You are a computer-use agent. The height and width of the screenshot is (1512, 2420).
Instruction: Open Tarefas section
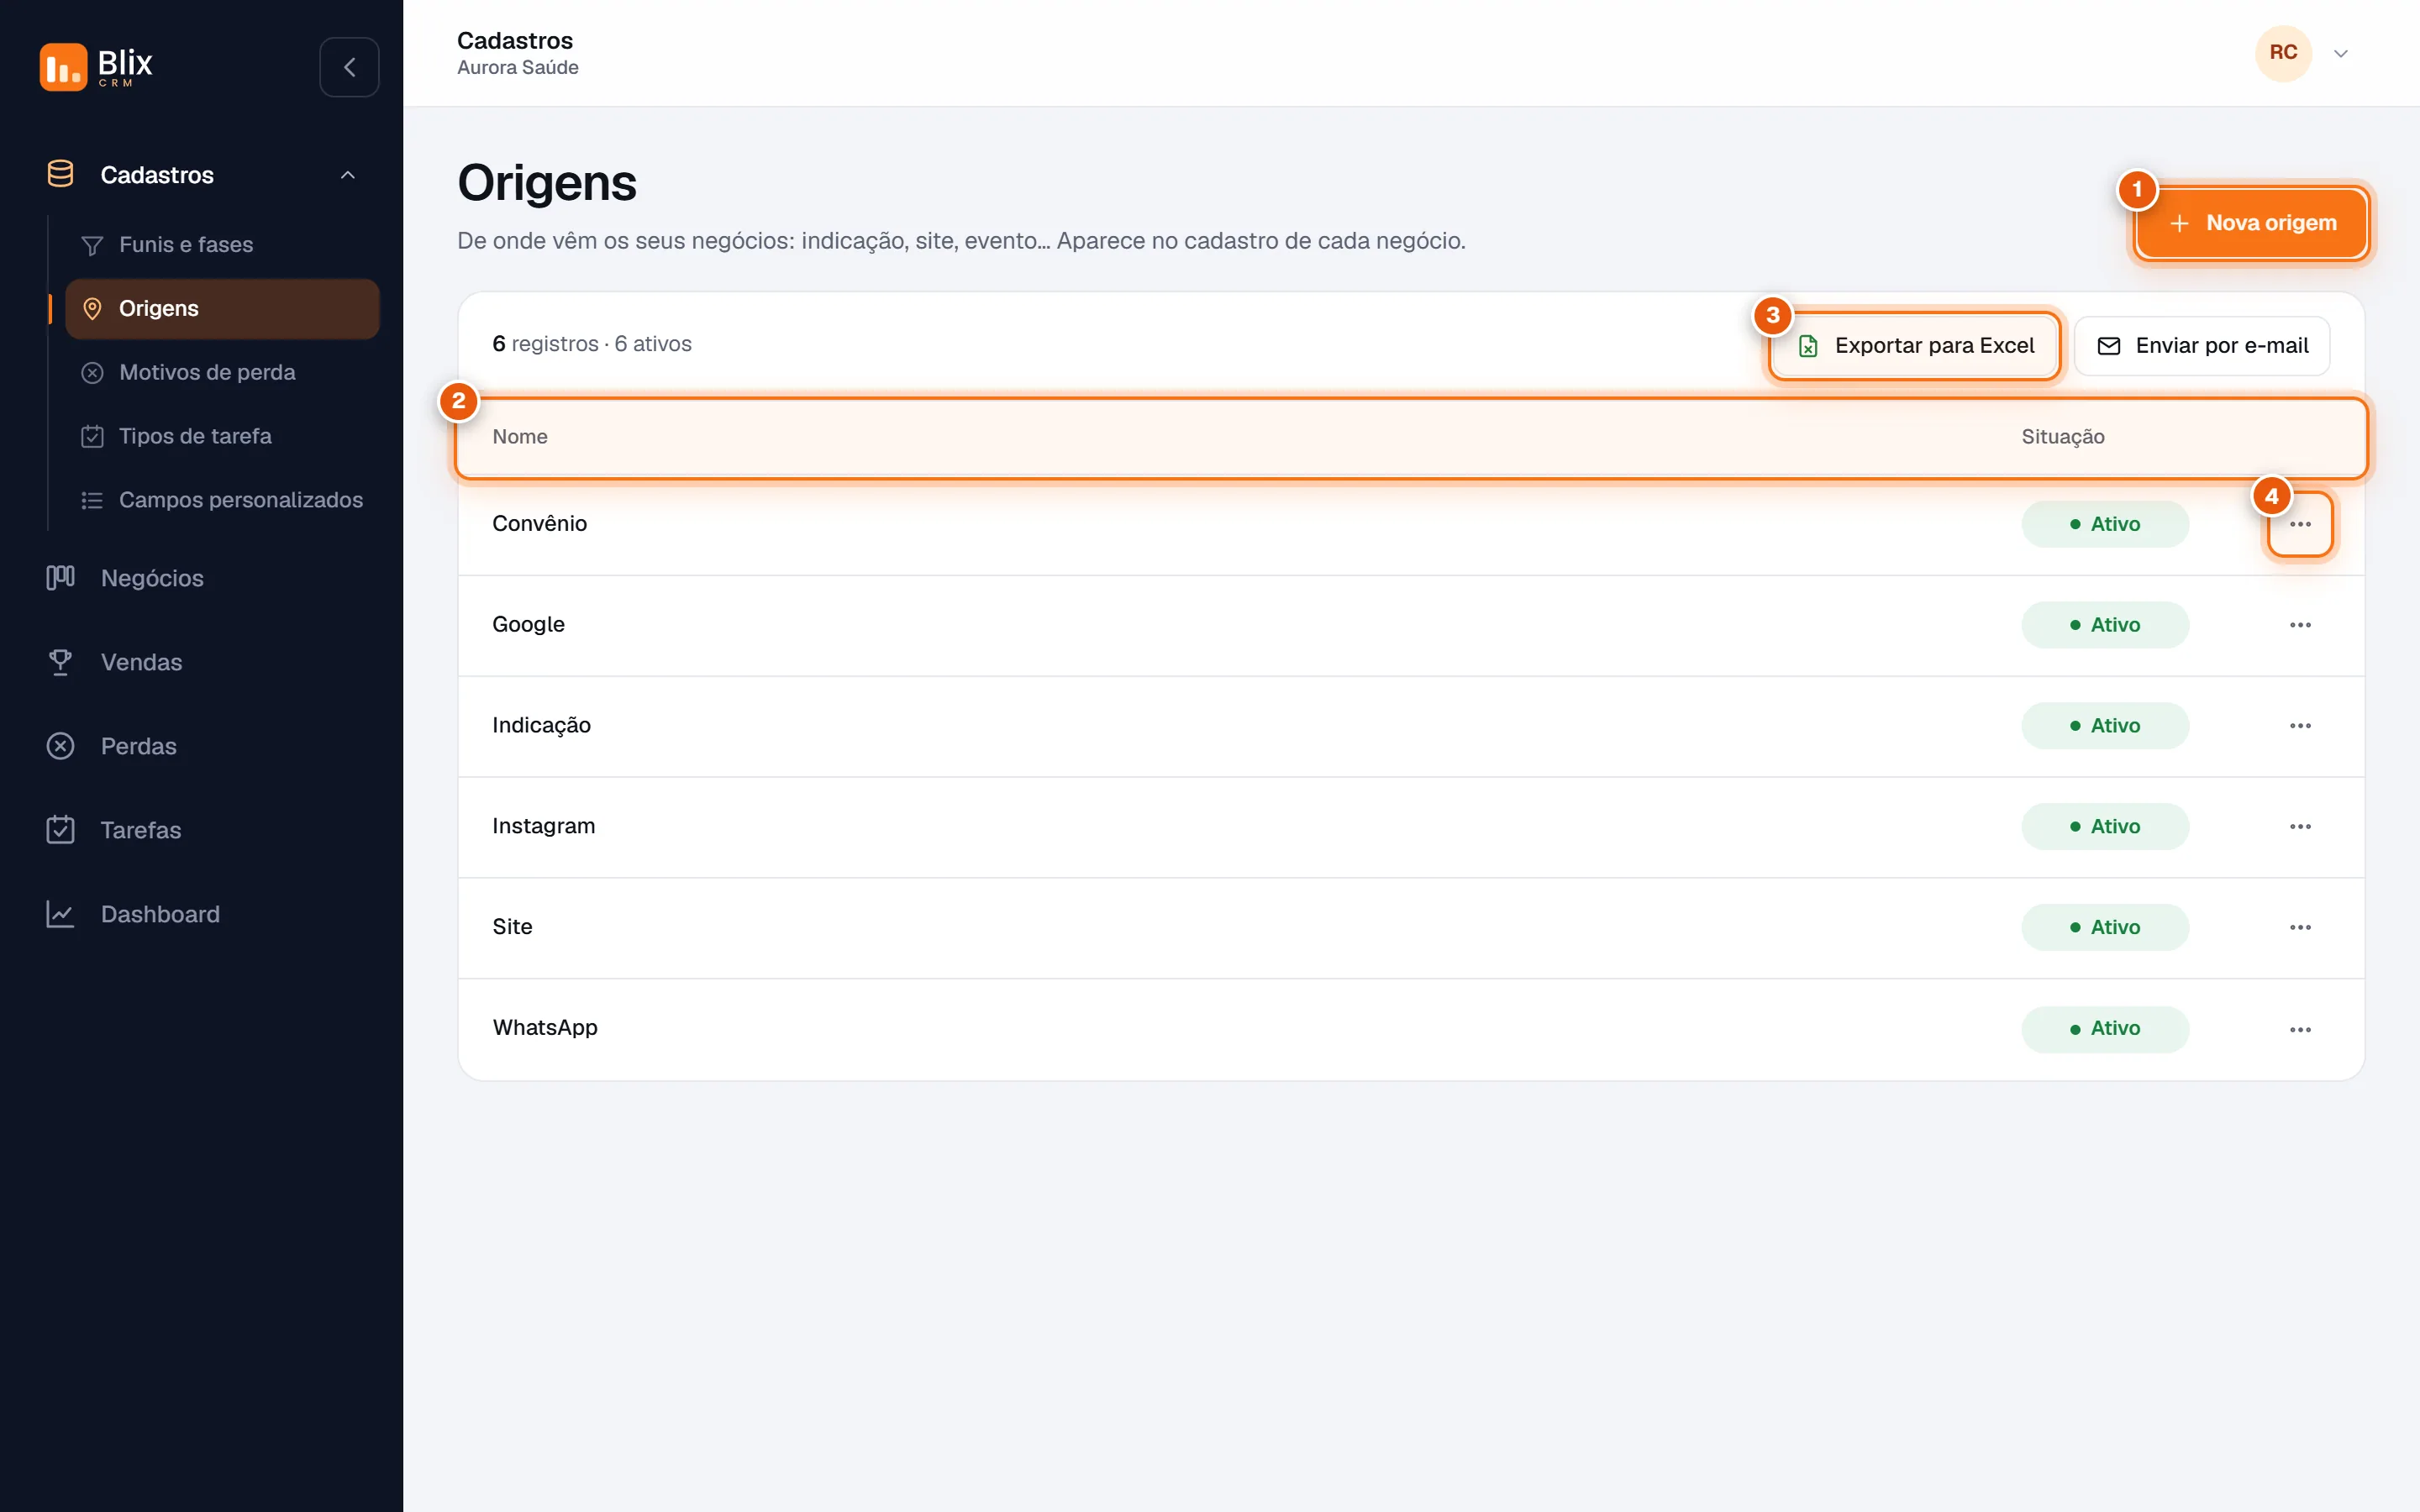201,830
